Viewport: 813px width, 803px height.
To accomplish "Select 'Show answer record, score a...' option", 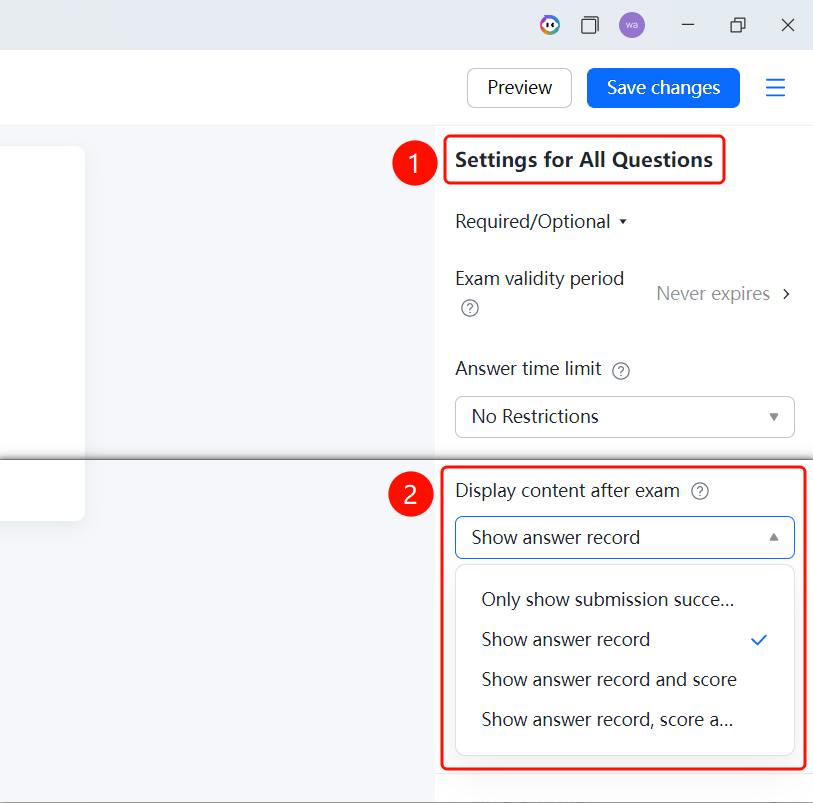I will click(x=625, y=720).
